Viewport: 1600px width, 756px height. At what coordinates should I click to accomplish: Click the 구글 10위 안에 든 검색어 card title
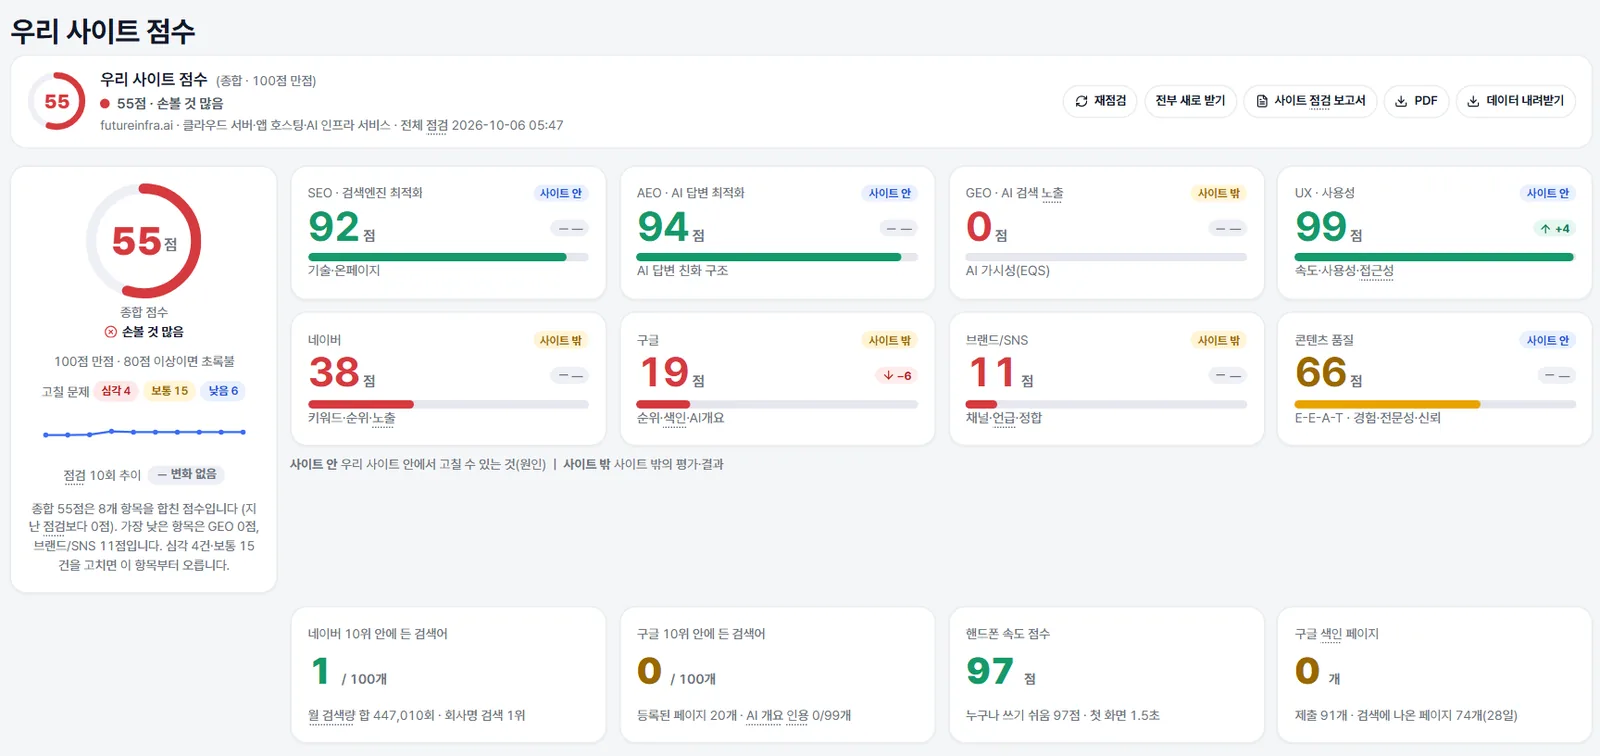tap(701, 634)
